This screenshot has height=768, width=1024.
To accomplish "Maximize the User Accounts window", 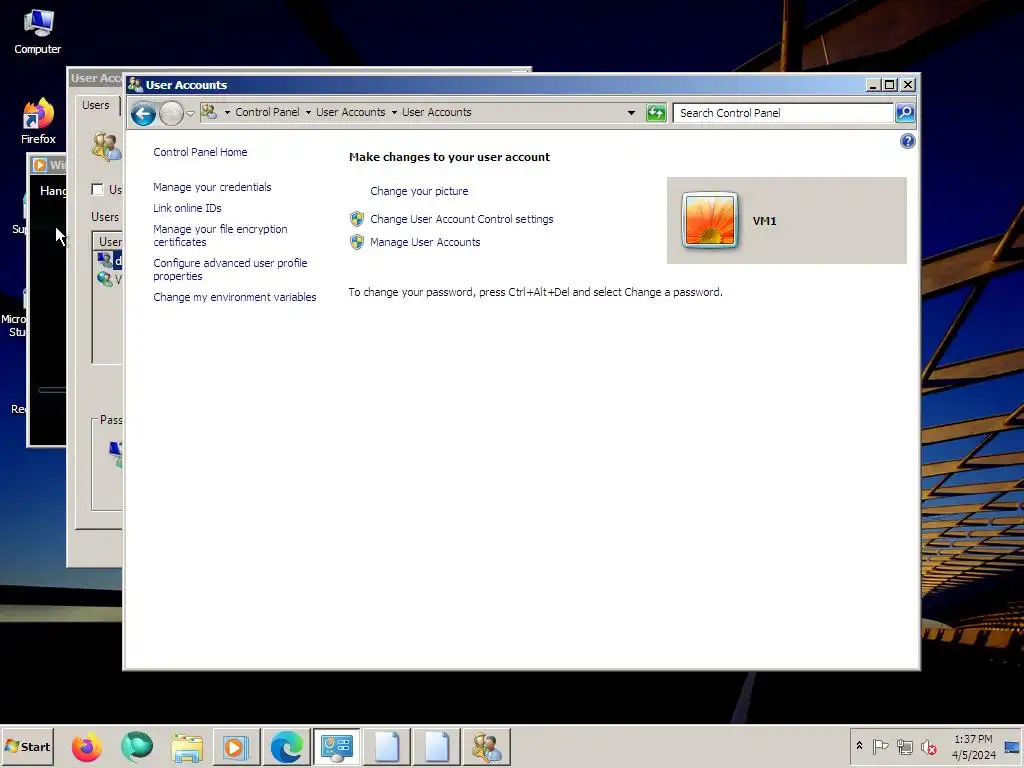I will 889,85.
